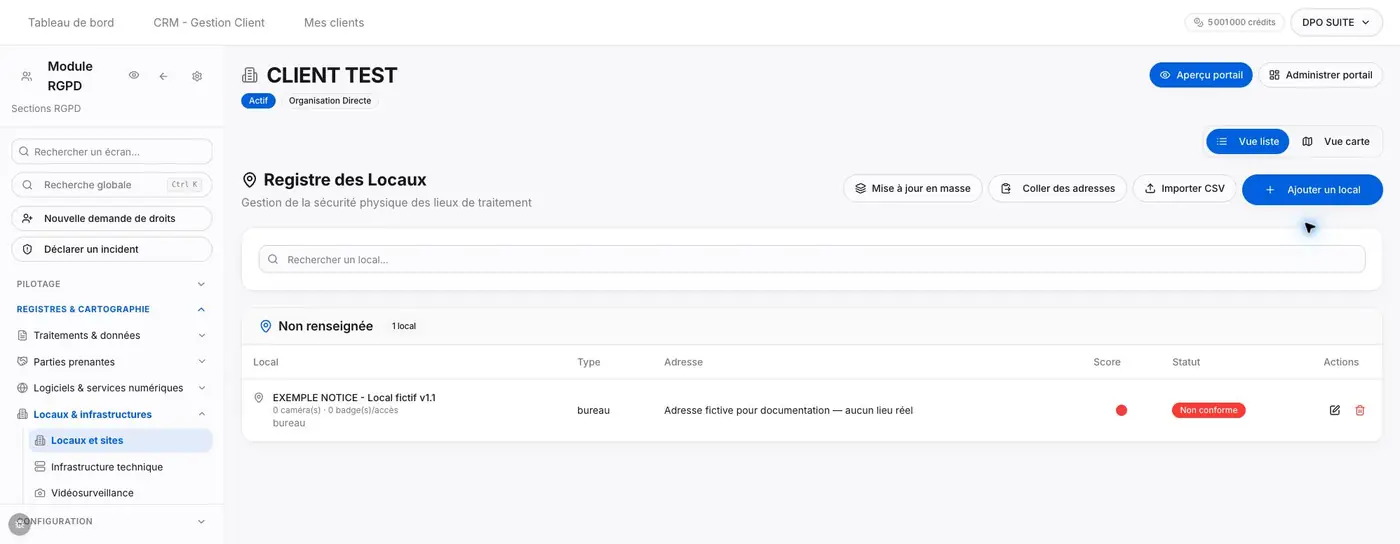Image resolution: width=1400 pixels, height=544 pixels.
Task: Open Recherche globale field
Action: click(x=112, y=185)
